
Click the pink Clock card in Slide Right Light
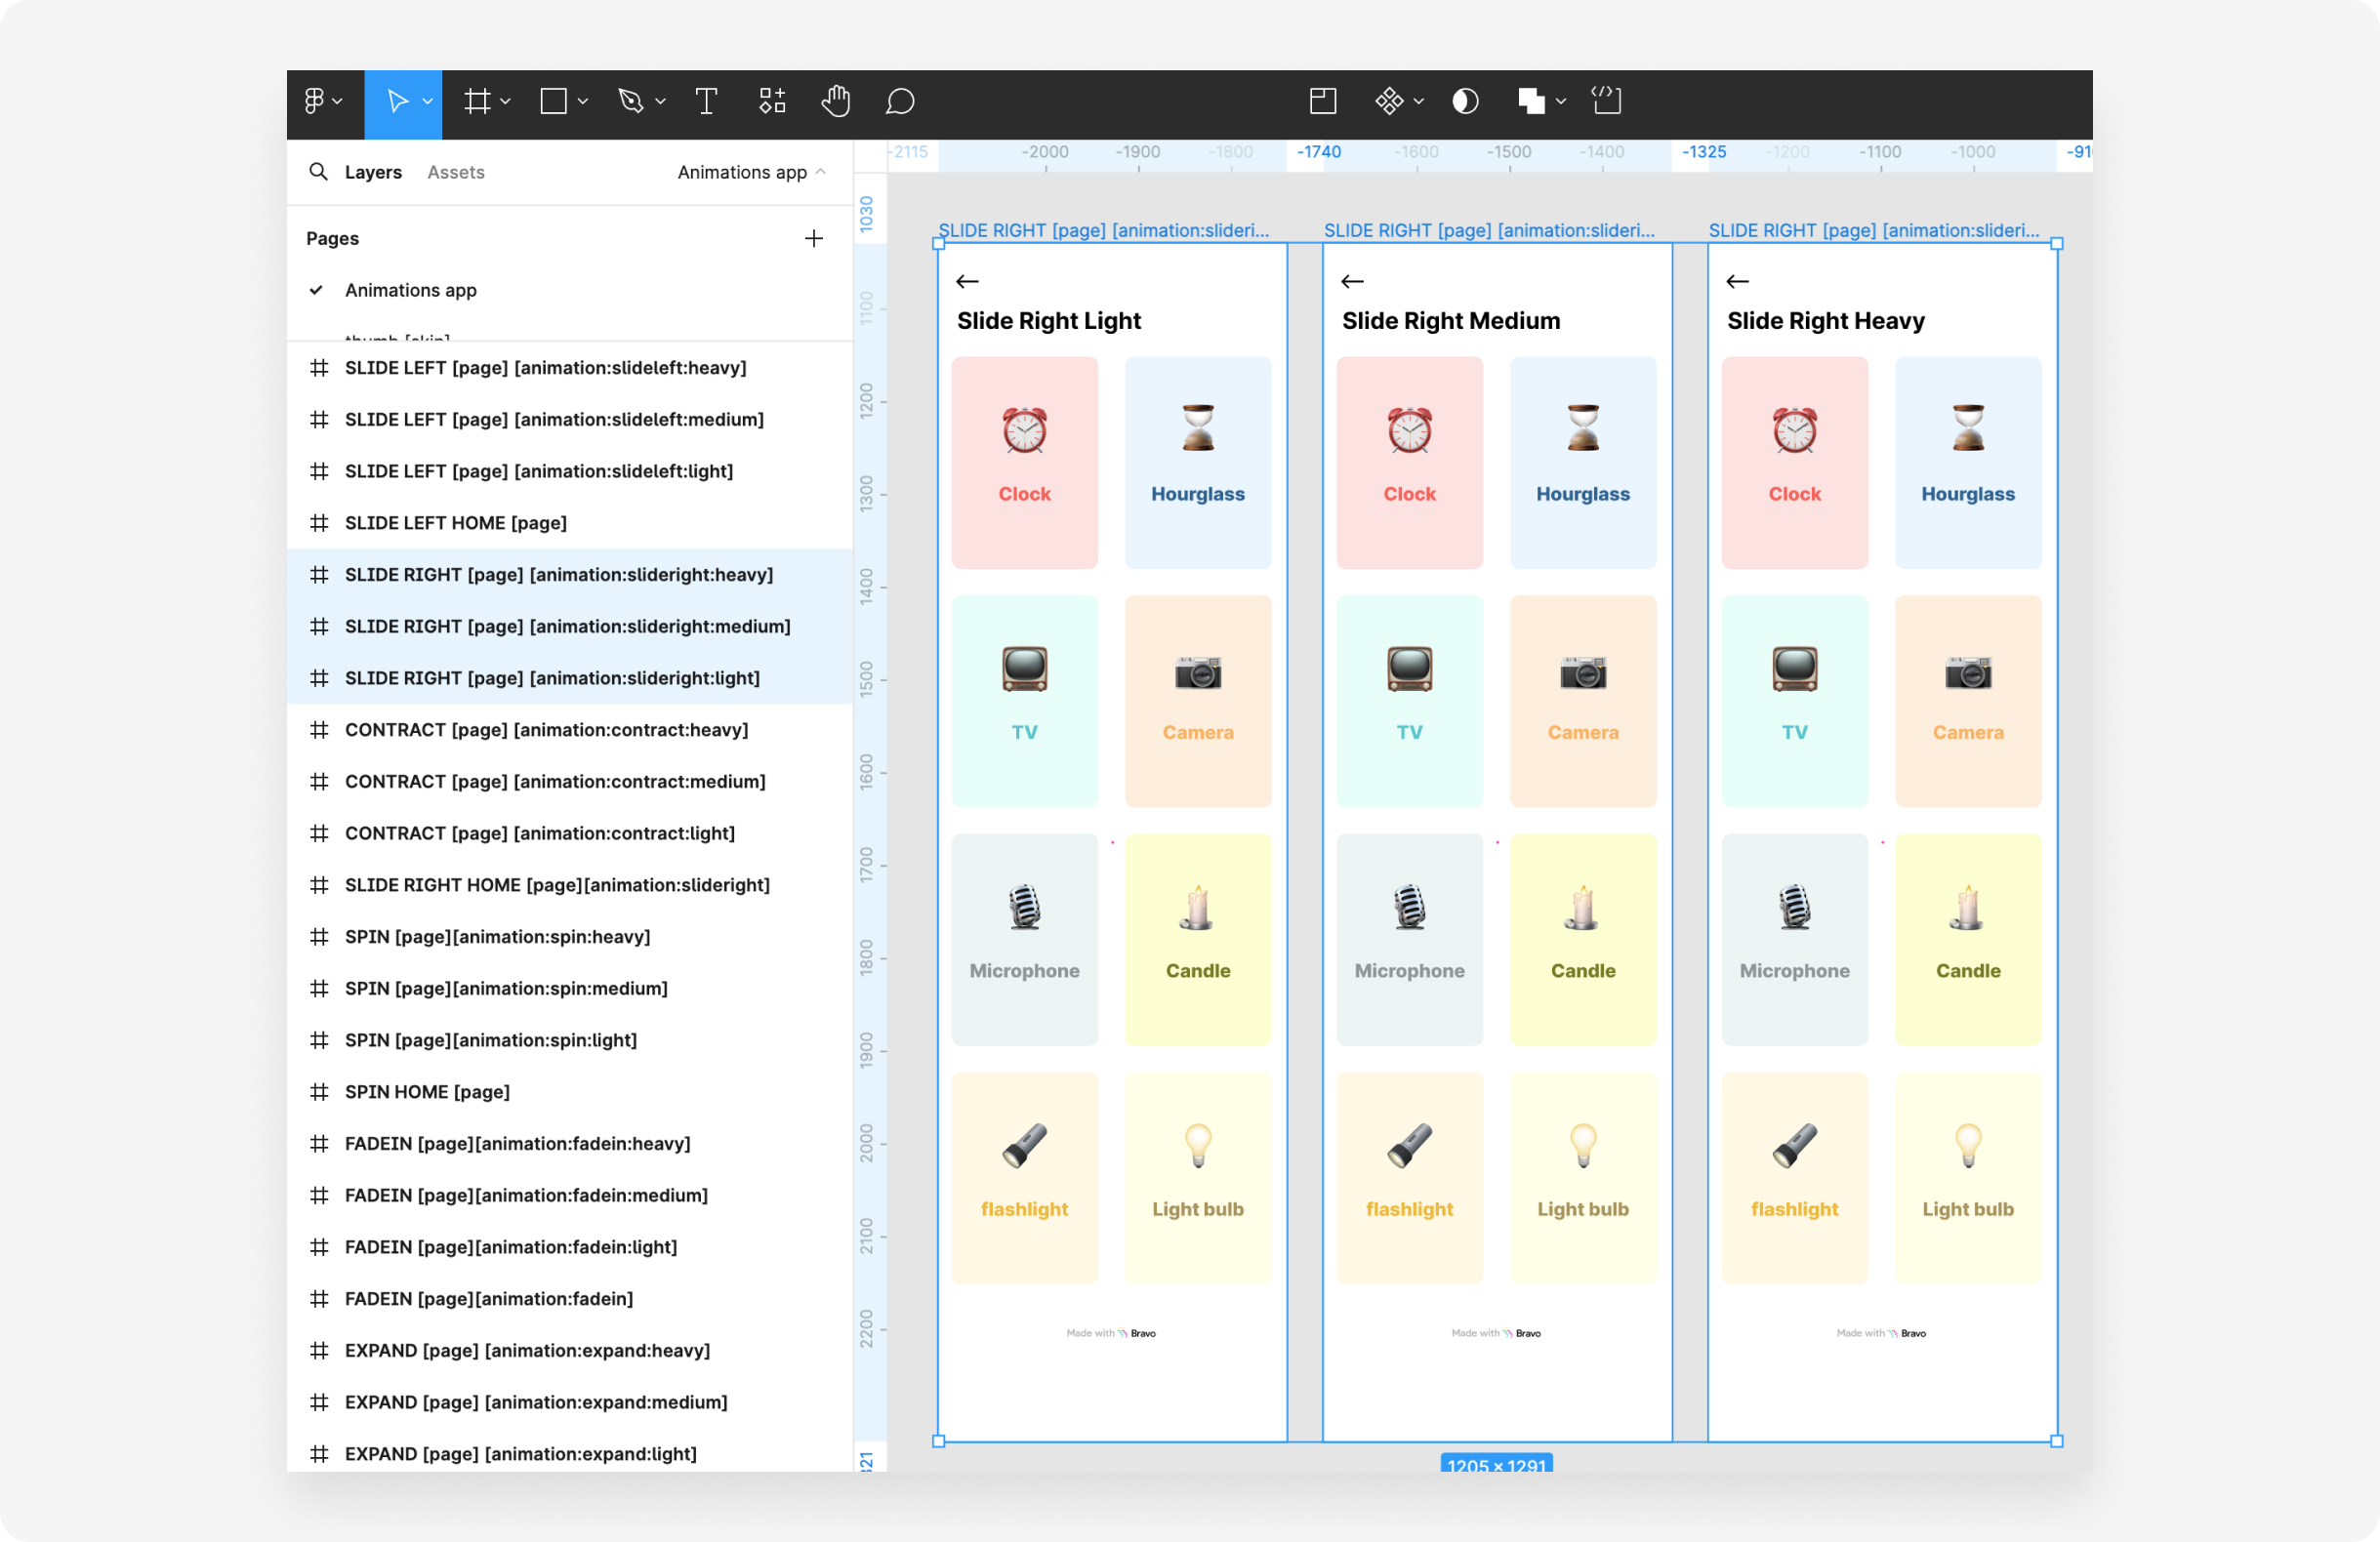(x=1024, y=462)
